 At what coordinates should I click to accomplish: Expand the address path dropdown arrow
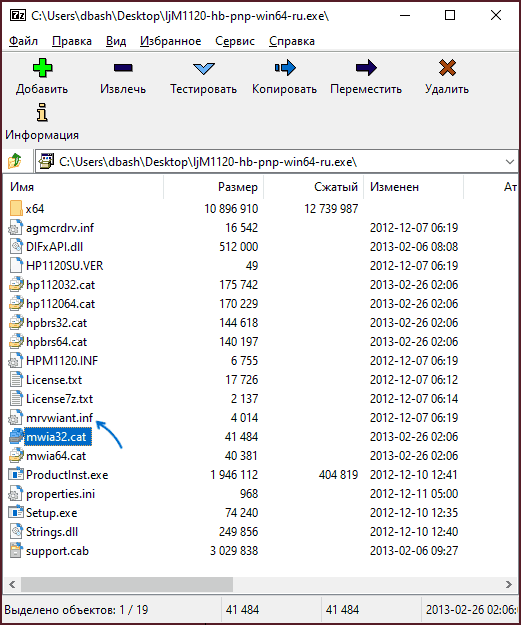(509, 162)
